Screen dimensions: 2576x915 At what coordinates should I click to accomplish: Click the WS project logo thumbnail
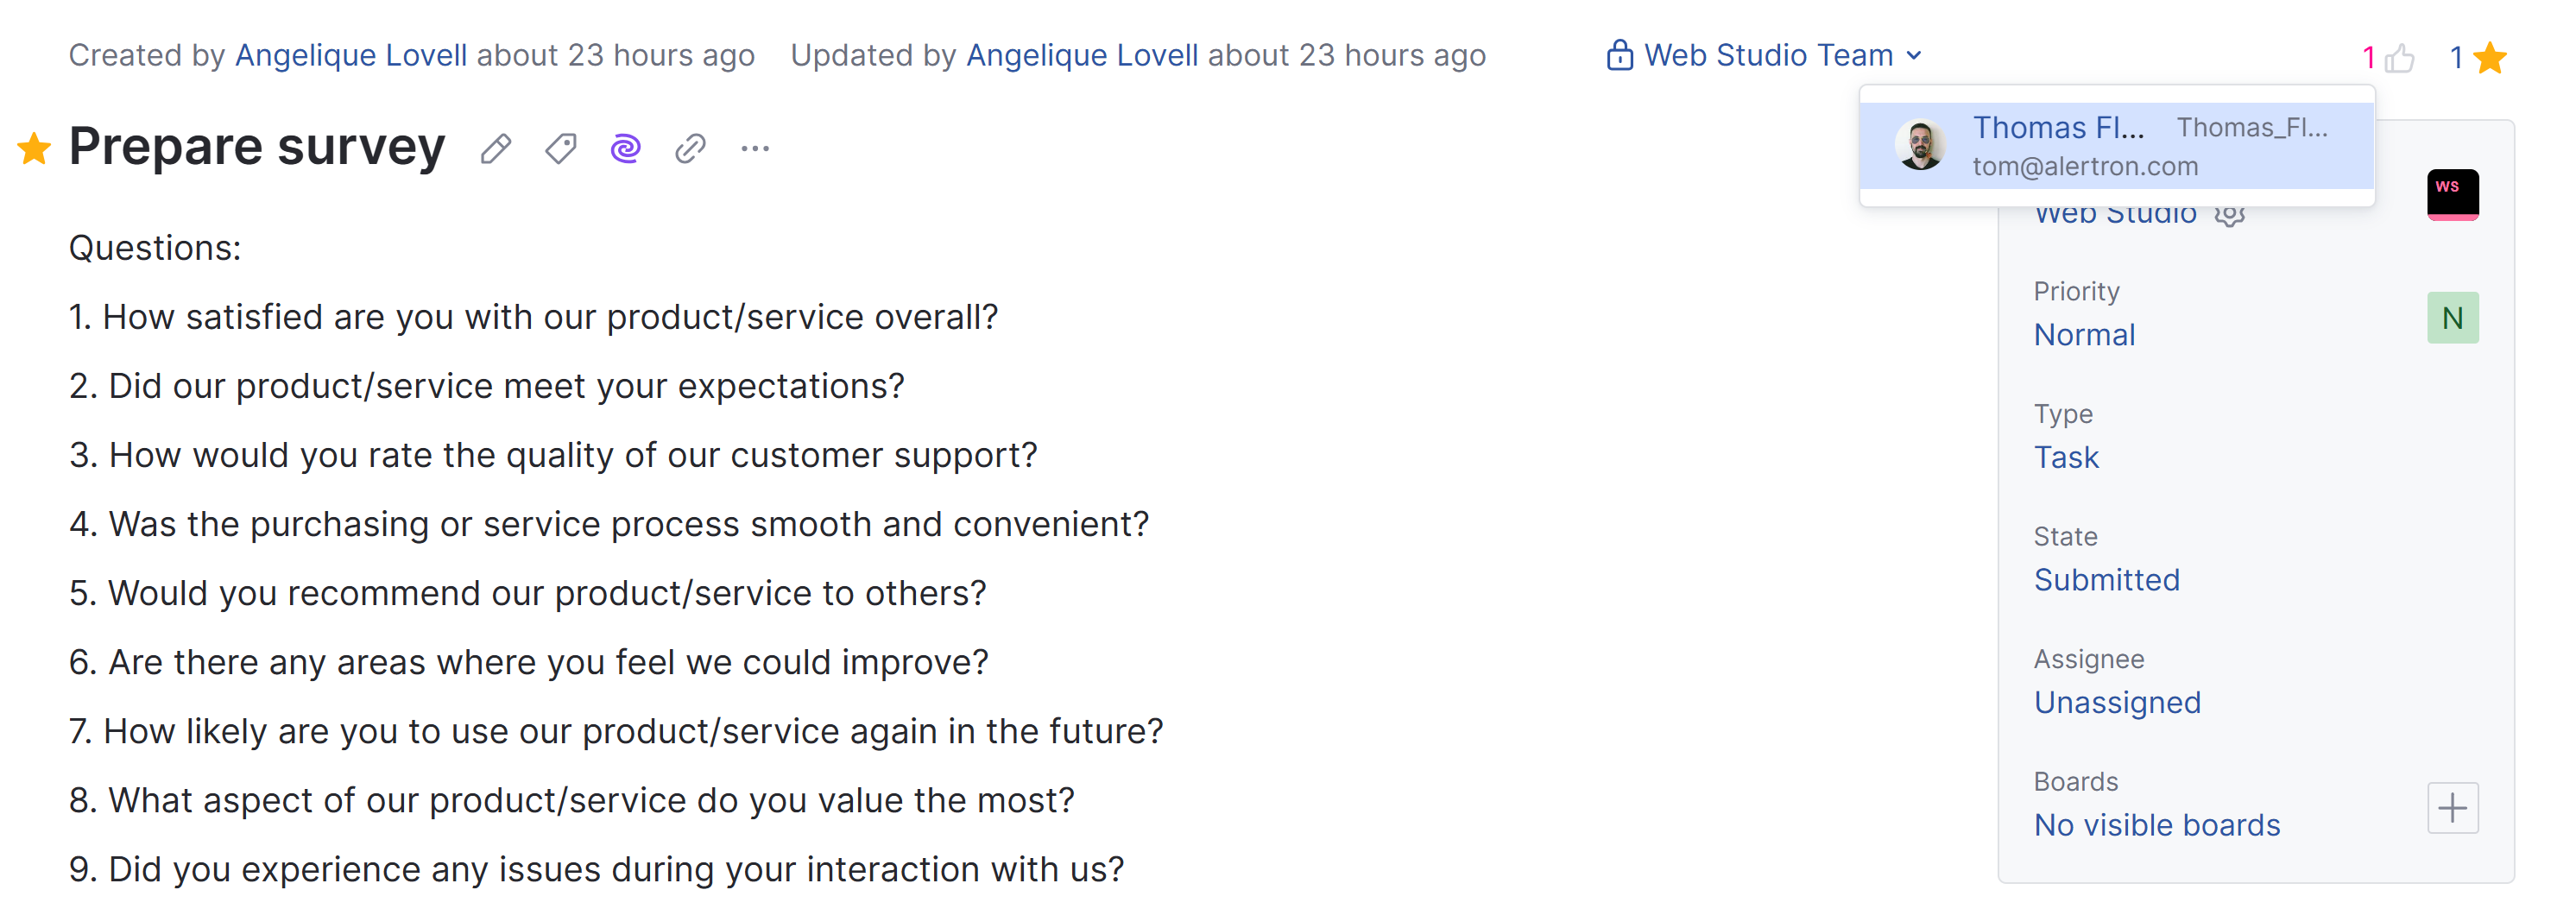tap(2452, 194)
